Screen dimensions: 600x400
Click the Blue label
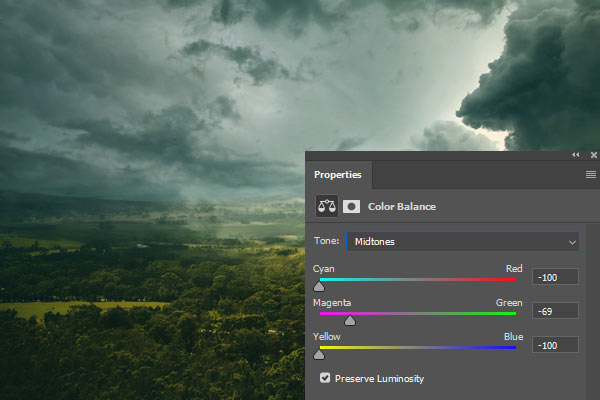coord(514,337)
